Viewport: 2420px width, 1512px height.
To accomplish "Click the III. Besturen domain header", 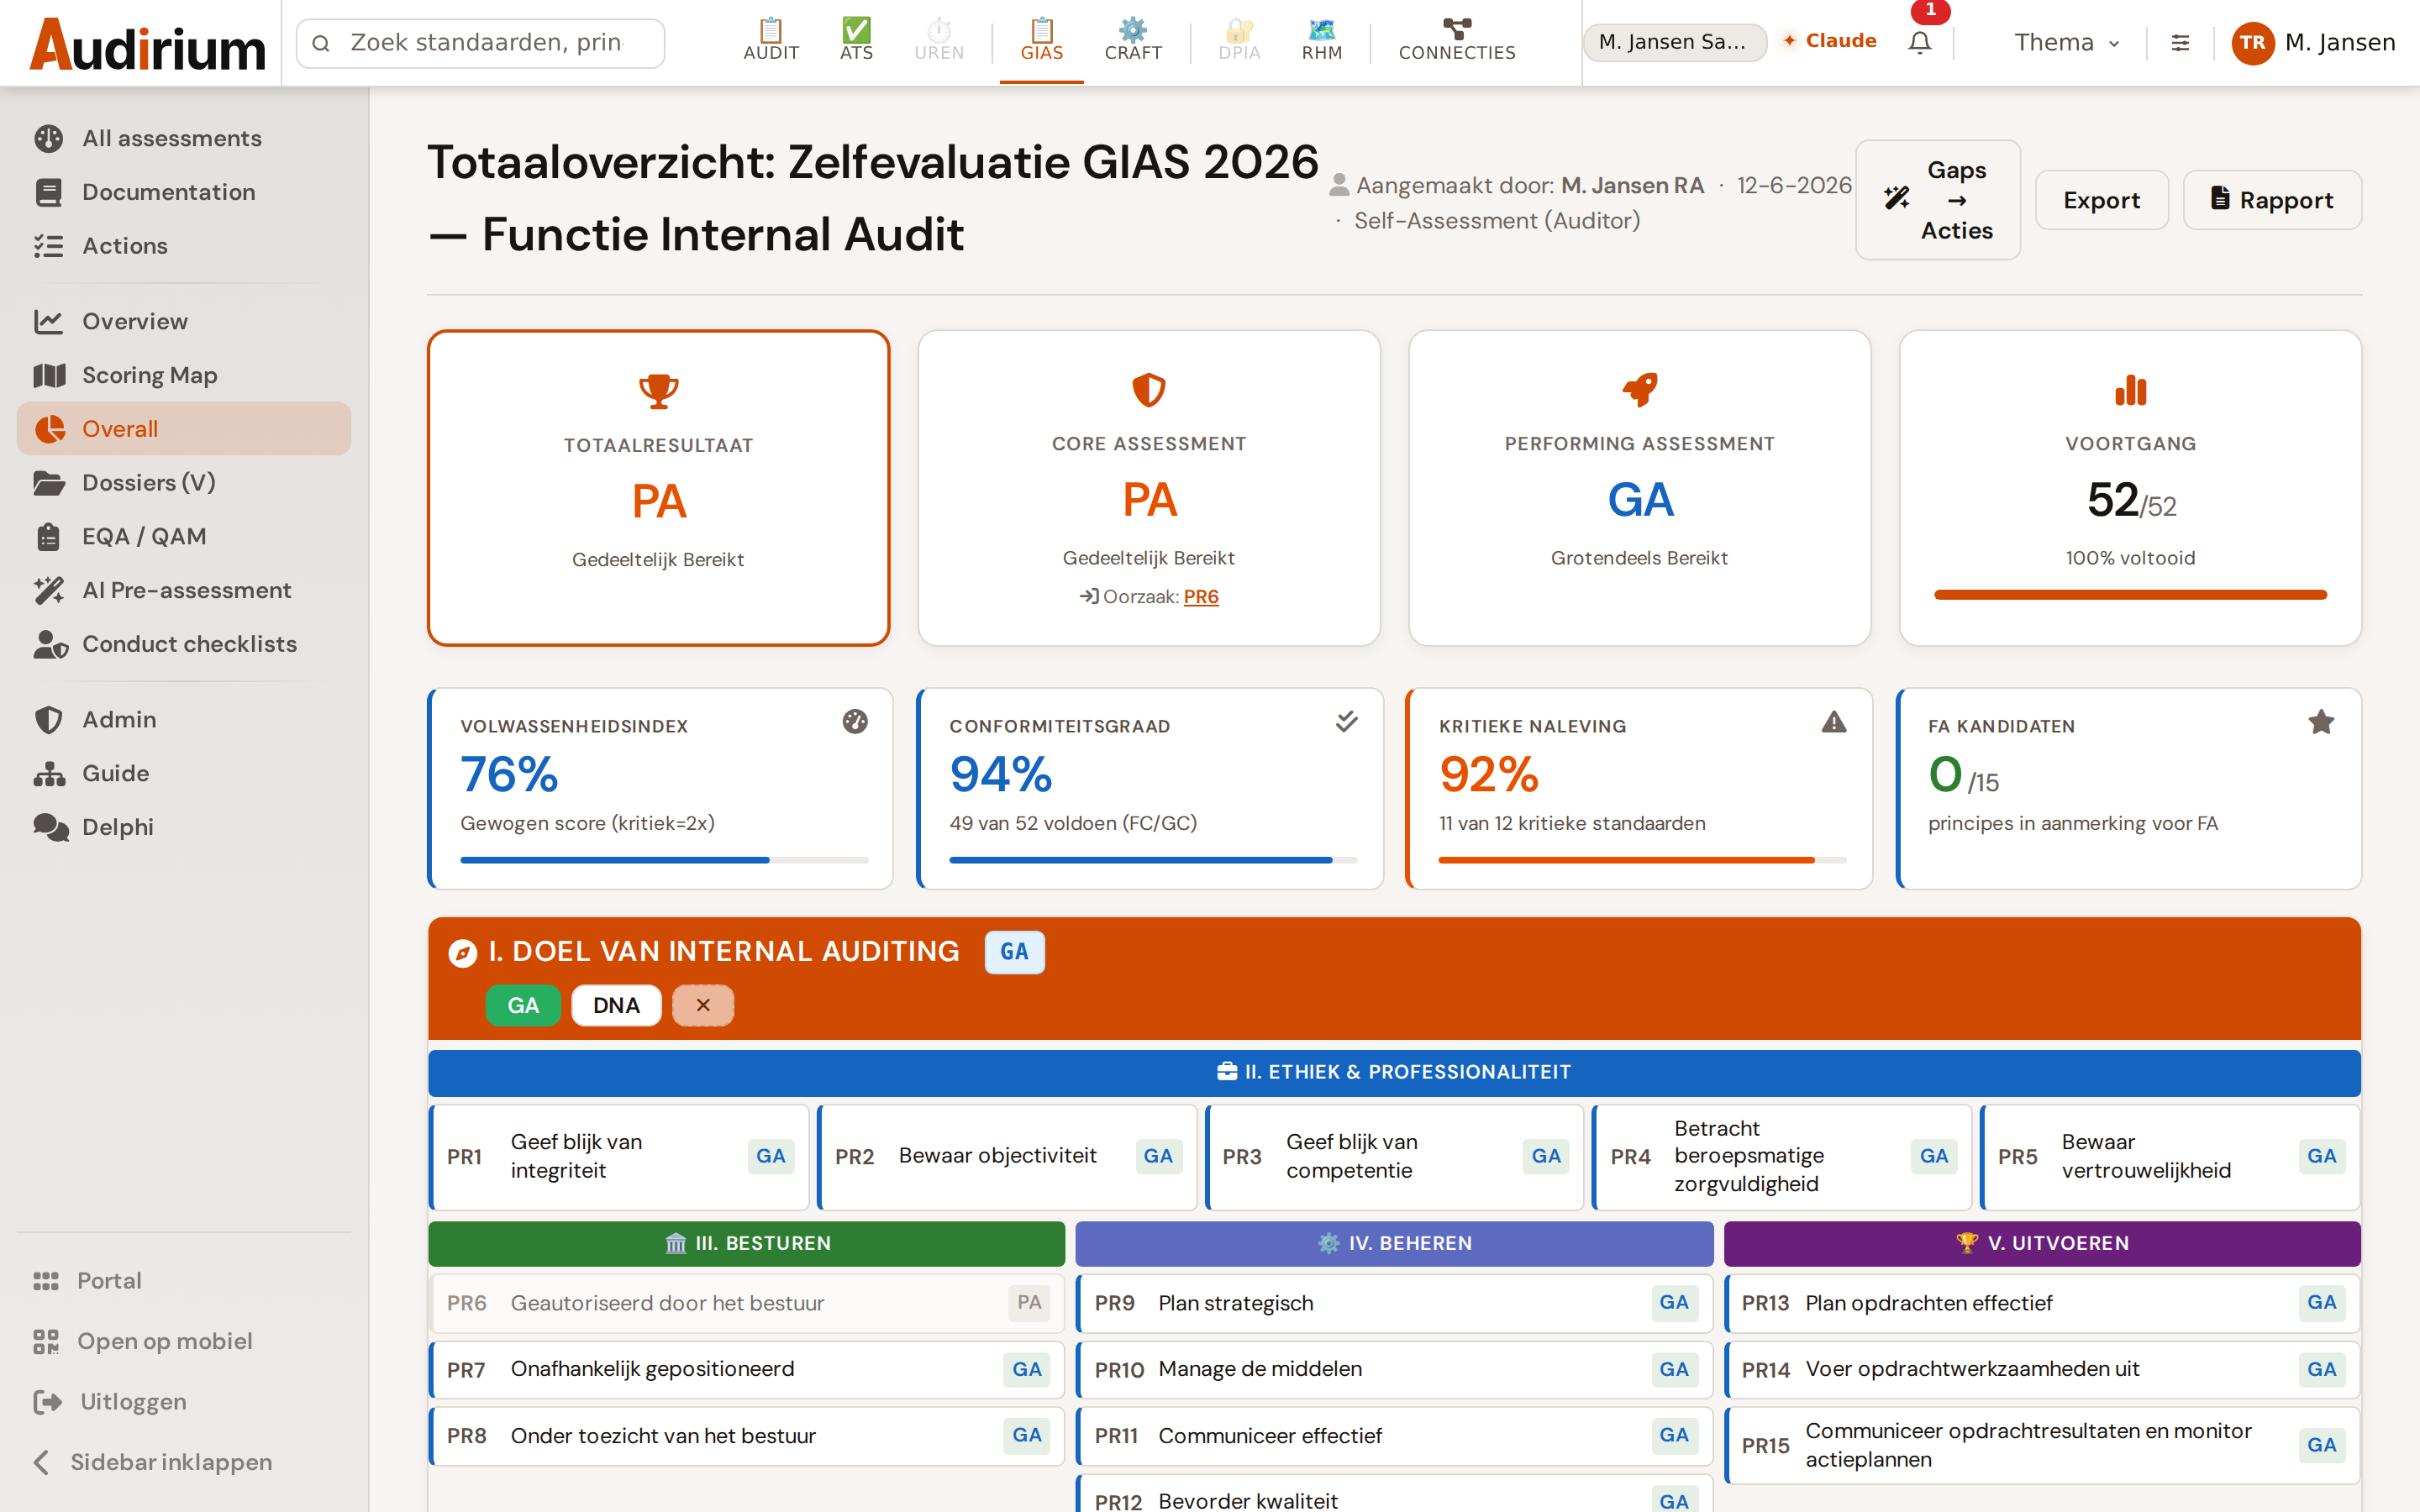I will [747, 1243].
